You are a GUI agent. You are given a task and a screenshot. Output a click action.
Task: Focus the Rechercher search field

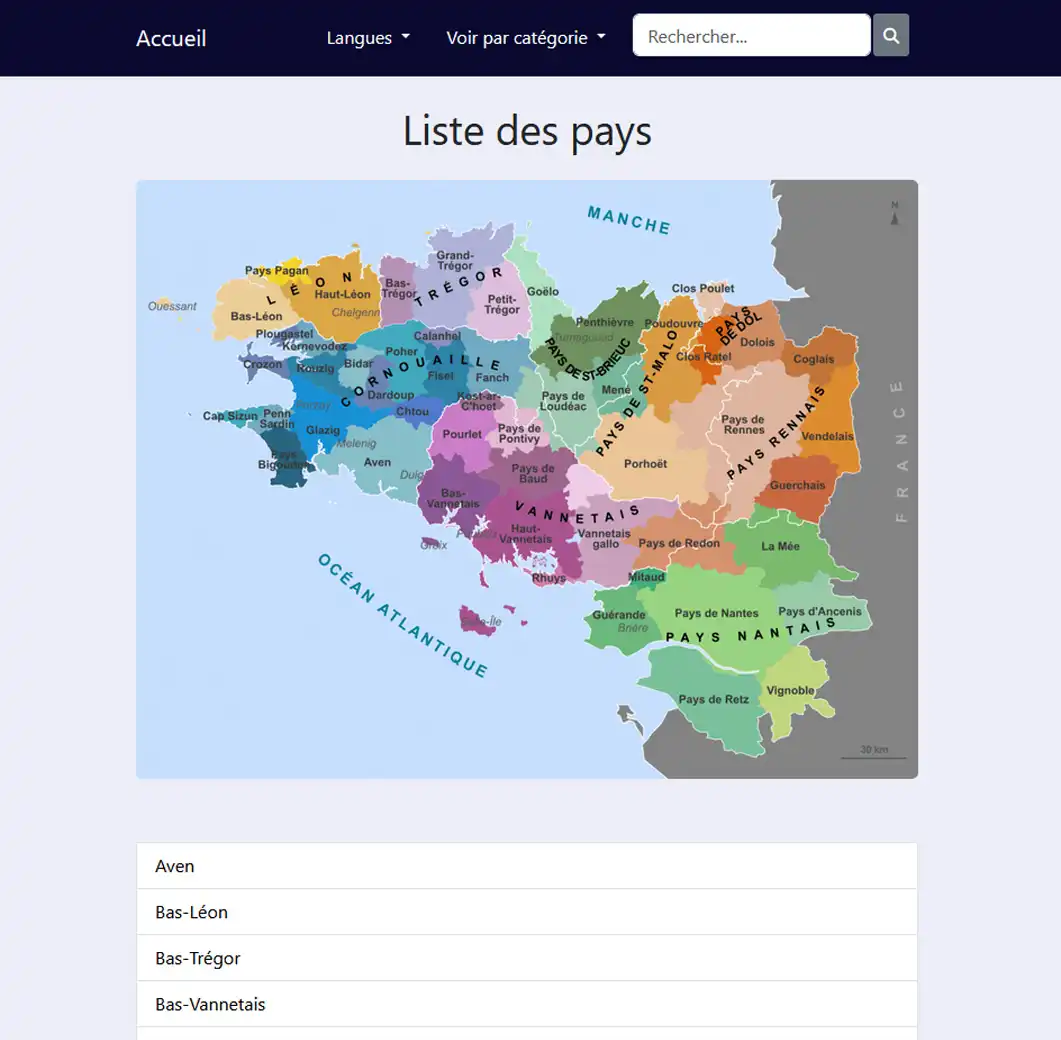(751, 35)
